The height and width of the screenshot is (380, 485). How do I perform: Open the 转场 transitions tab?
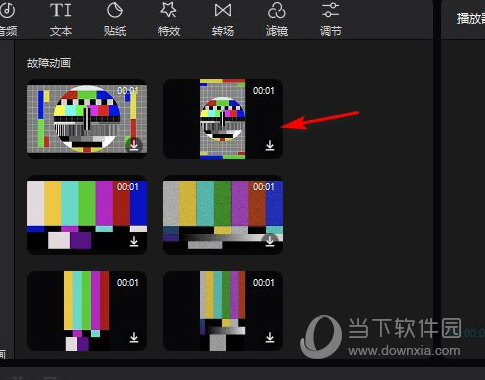[223, 19]
